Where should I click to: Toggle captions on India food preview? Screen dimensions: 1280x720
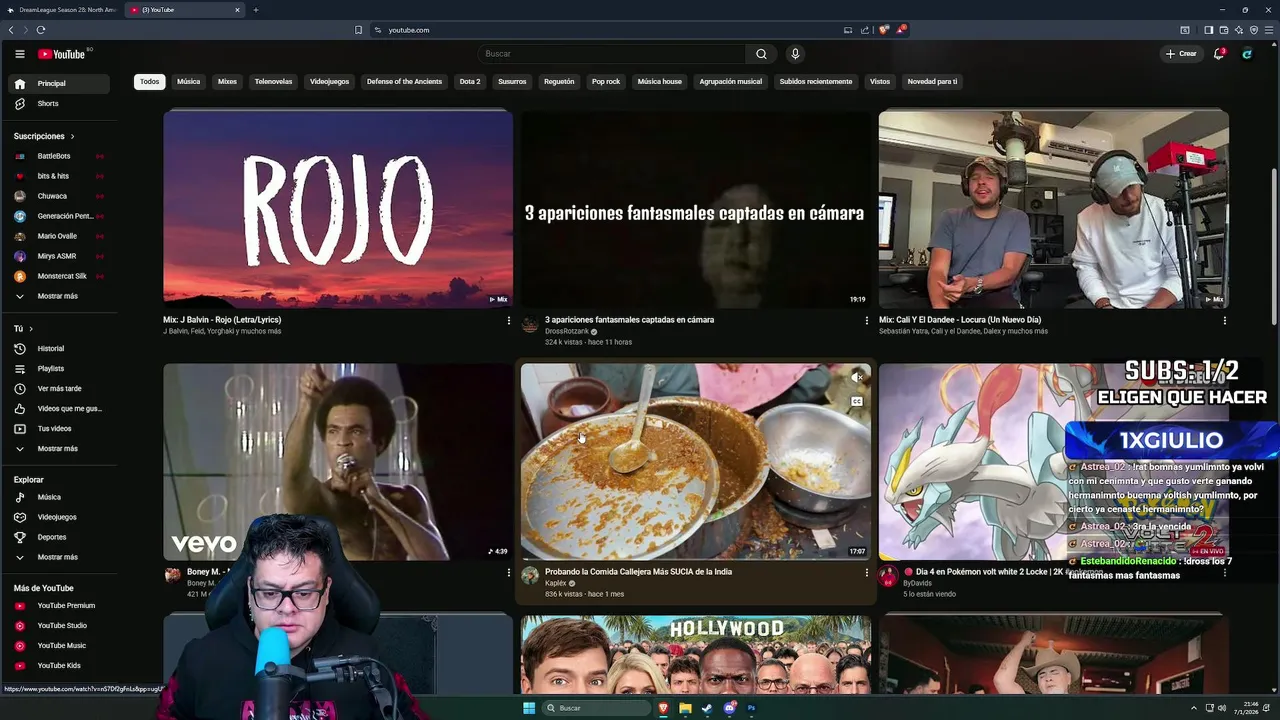(x=857, y=402)
